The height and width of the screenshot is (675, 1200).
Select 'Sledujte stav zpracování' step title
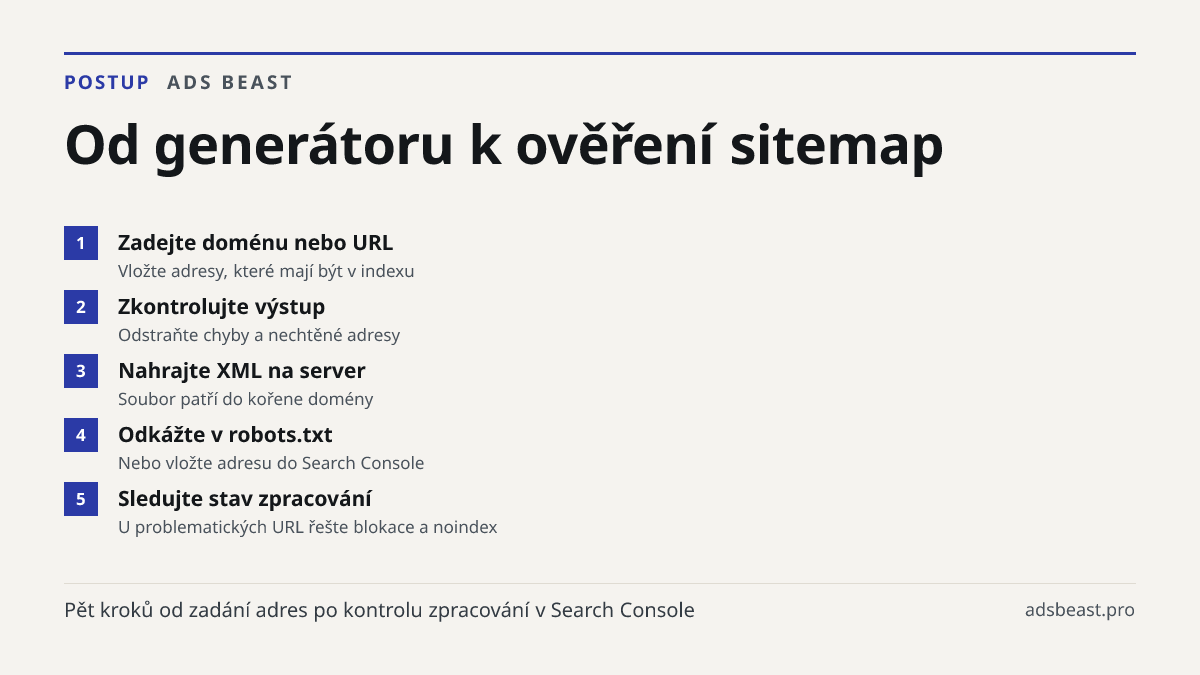(x=245, y=499)
